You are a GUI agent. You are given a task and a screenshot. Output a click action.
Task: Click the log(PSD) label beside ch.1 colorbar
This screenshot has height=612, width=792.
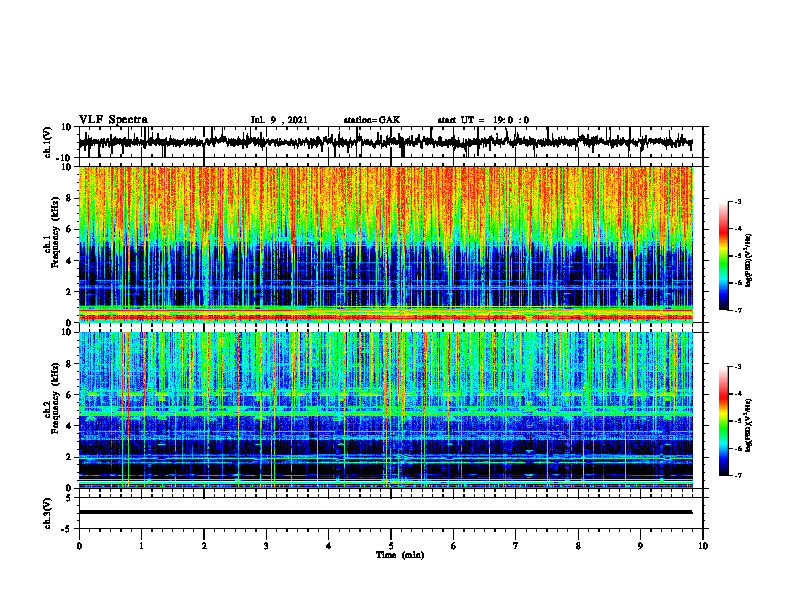[749, 260]
